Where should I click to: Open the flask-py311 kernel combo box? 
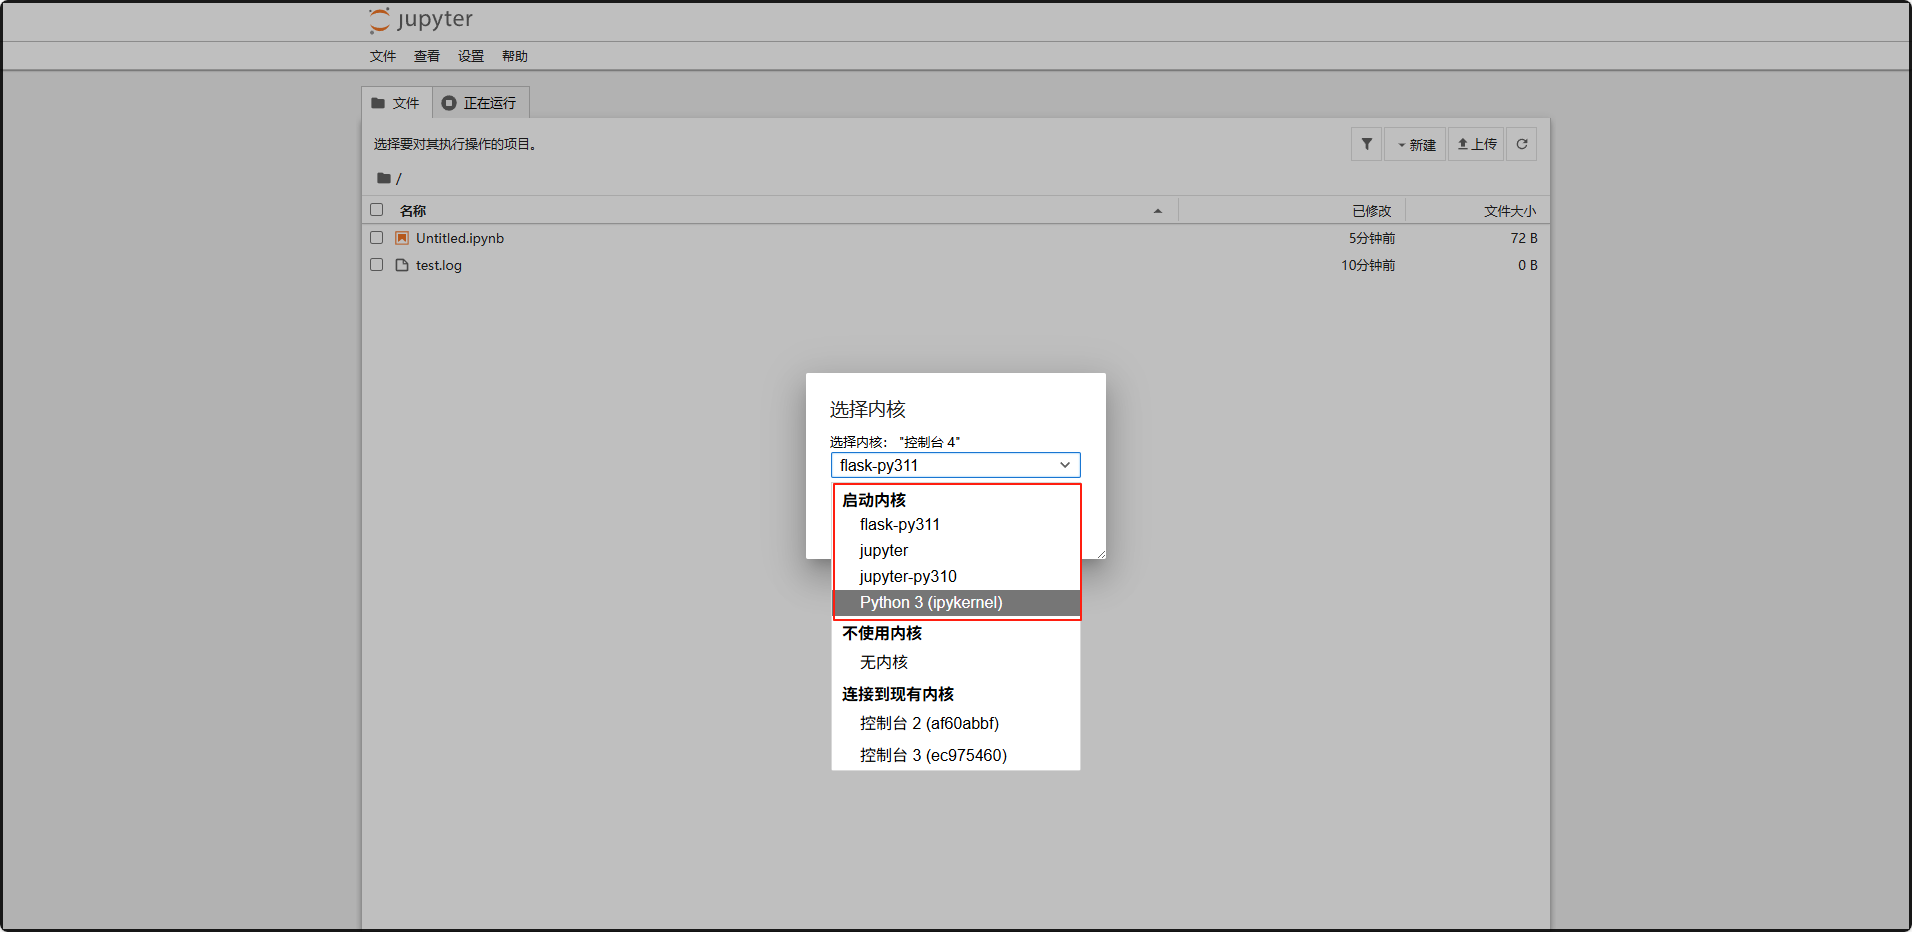956,465
